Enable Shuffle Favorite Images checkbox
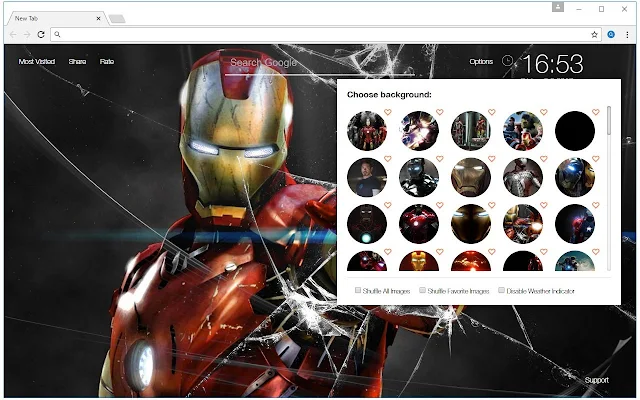Viewport: 640px width, 400px height. point(422,290)
